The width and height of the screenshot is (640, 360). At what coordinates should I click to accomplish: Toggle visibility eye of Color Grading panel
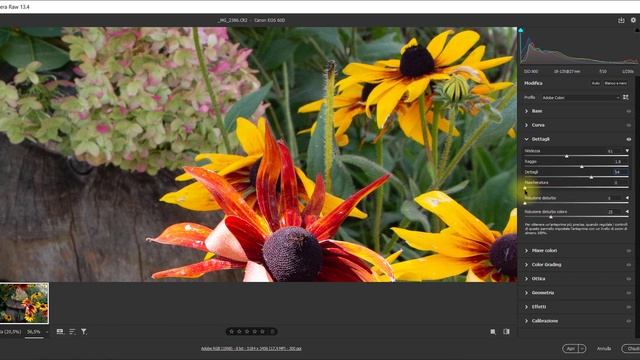629,264
